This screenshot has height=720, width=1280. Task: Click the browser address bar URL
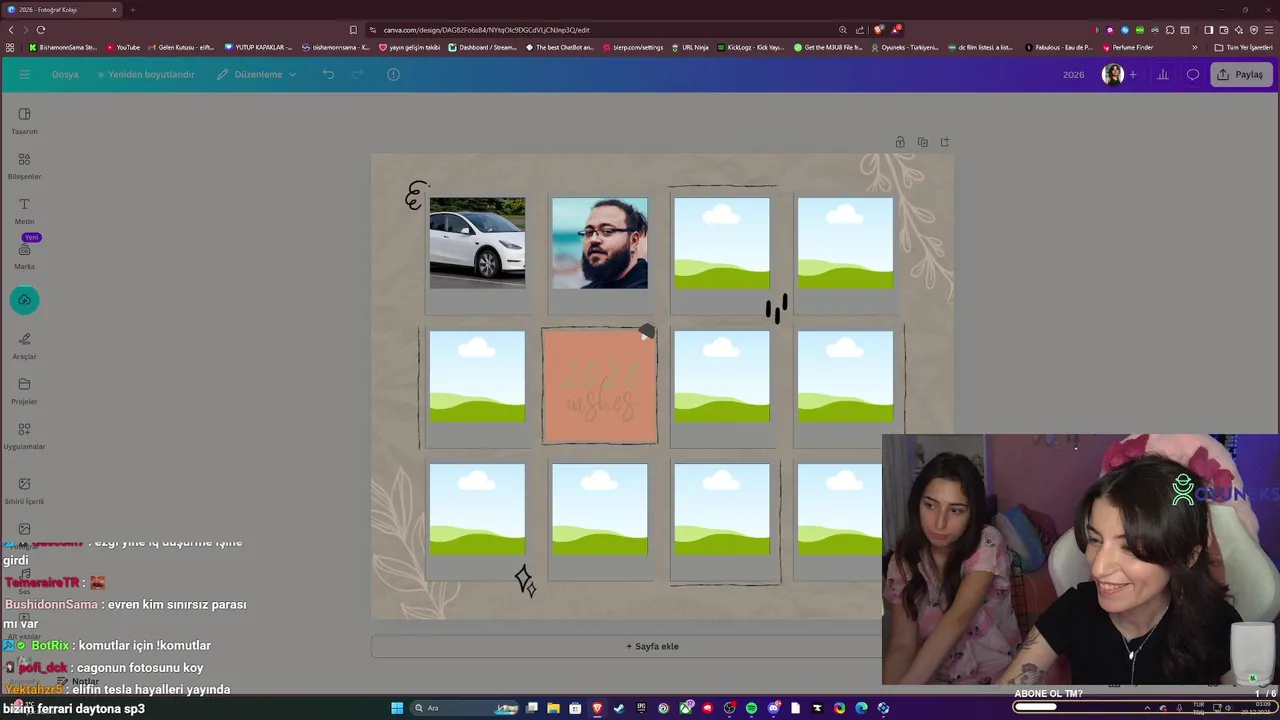[488, 30]
